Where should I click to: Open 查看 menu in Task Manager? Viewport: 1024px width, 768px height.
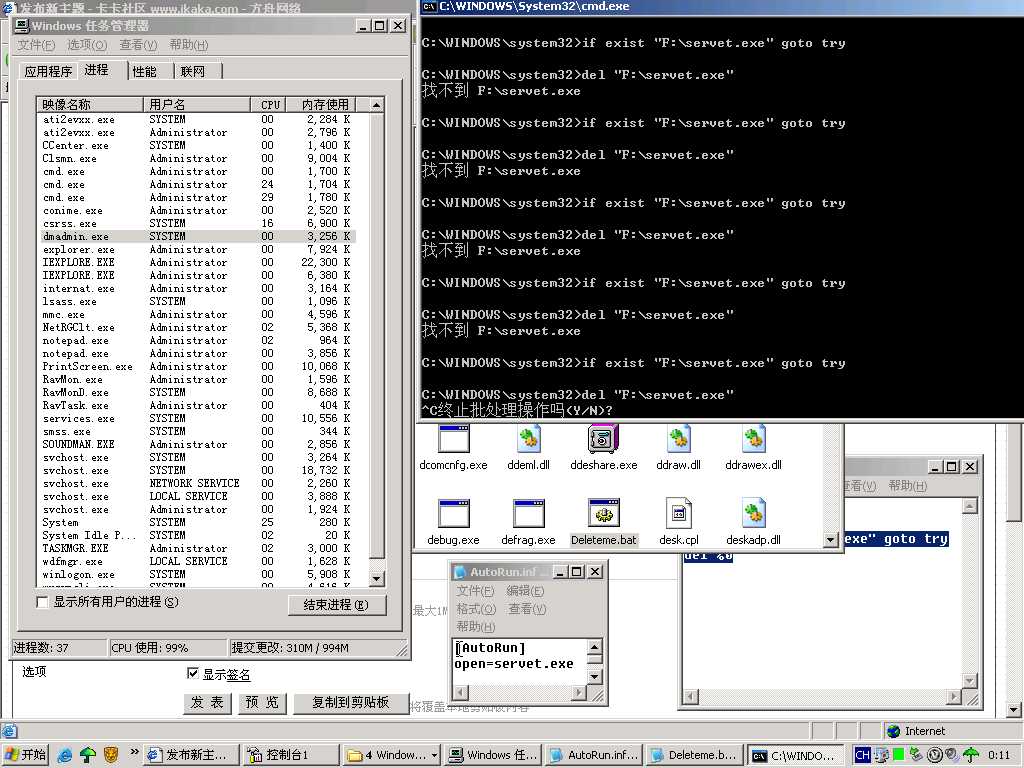138,44
